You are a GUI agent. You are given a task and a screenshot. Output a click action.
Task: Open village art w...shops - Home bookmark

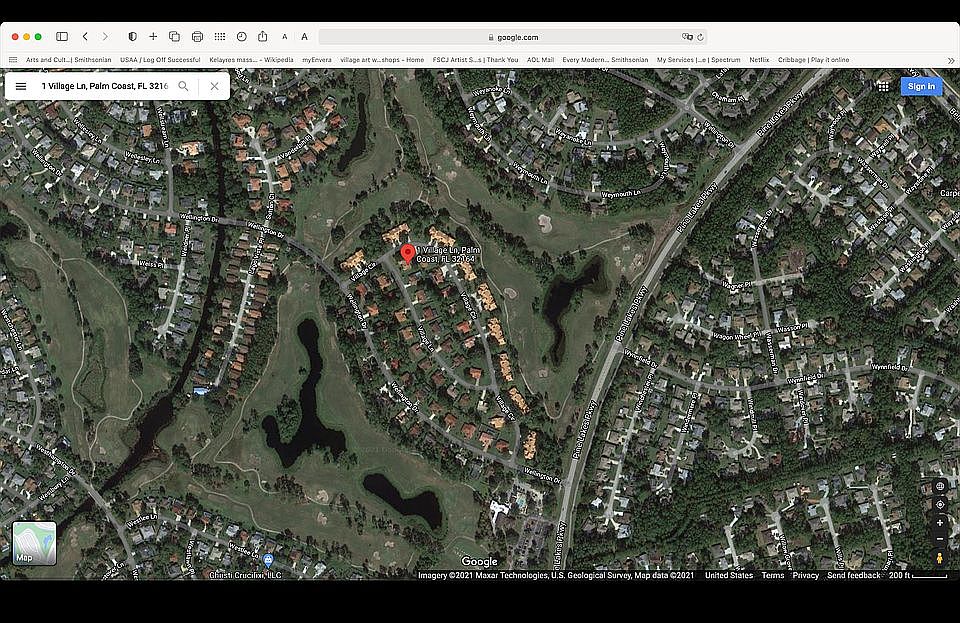[x=382, y=60]
